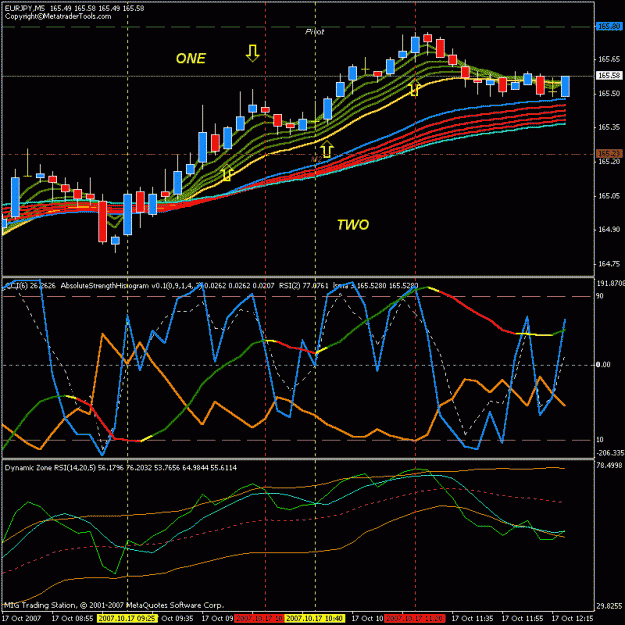Click the 17 Oct 08:55 time axis label

pyautogui.click(x=73, y=619)
